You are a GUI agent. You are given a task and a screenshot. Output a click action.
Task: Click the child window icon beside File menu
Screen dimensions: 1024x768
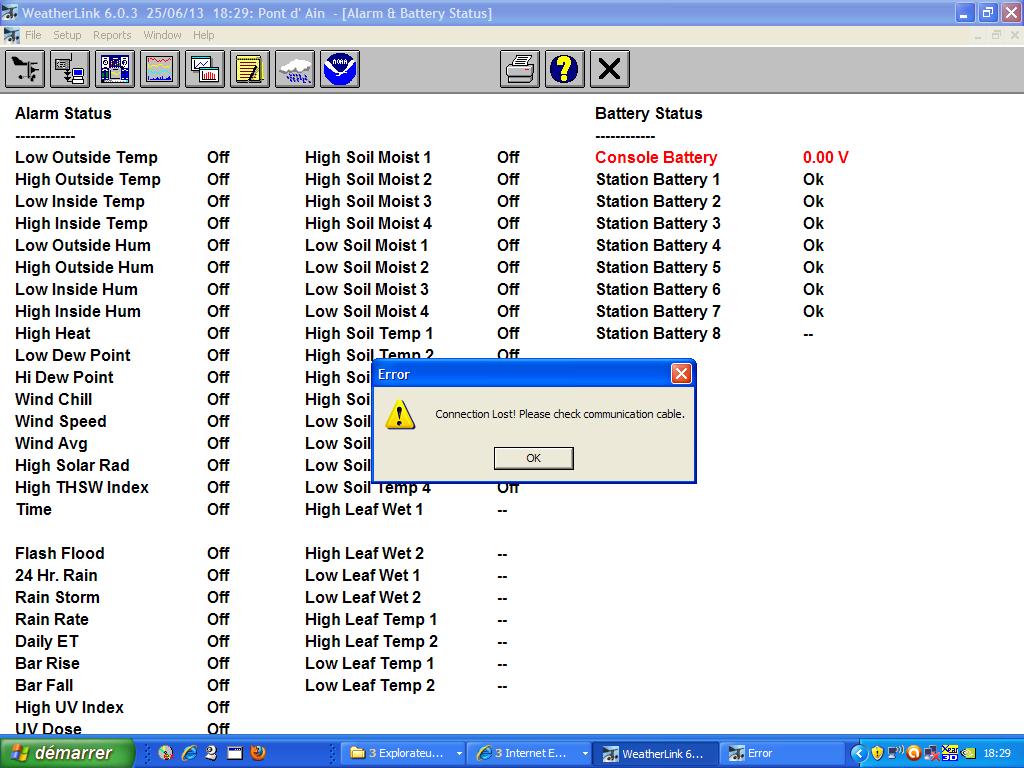click(x=11, y=35)
